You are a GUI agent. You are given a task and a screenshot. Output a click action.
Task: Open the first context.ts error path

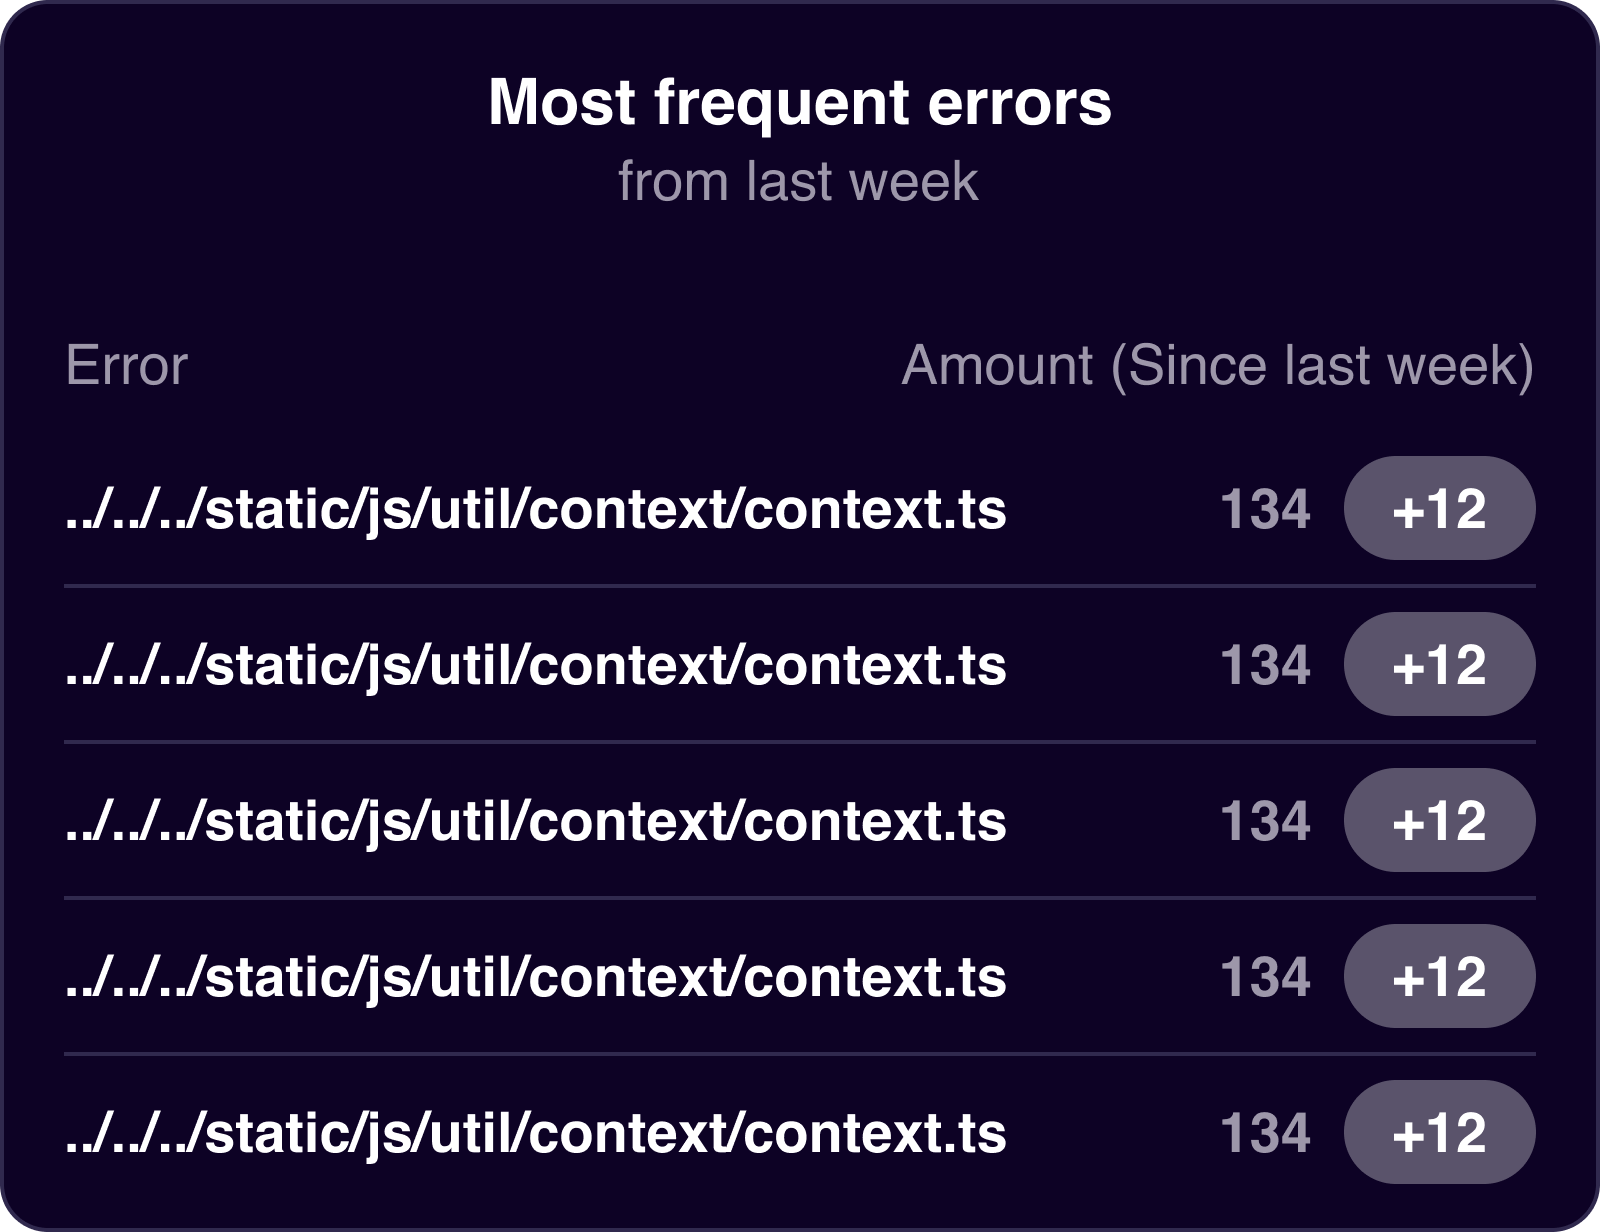click(535, 509)
